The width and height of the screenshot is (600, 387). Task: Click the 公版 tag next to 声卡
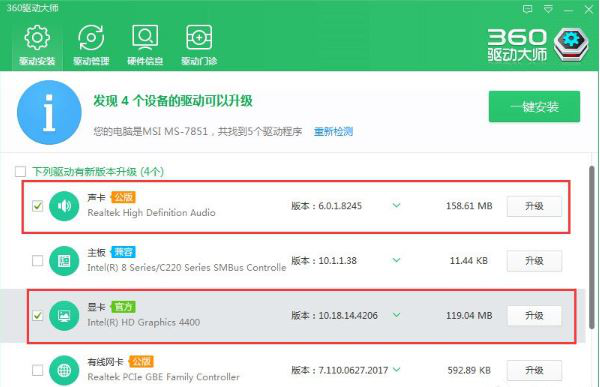123,197
